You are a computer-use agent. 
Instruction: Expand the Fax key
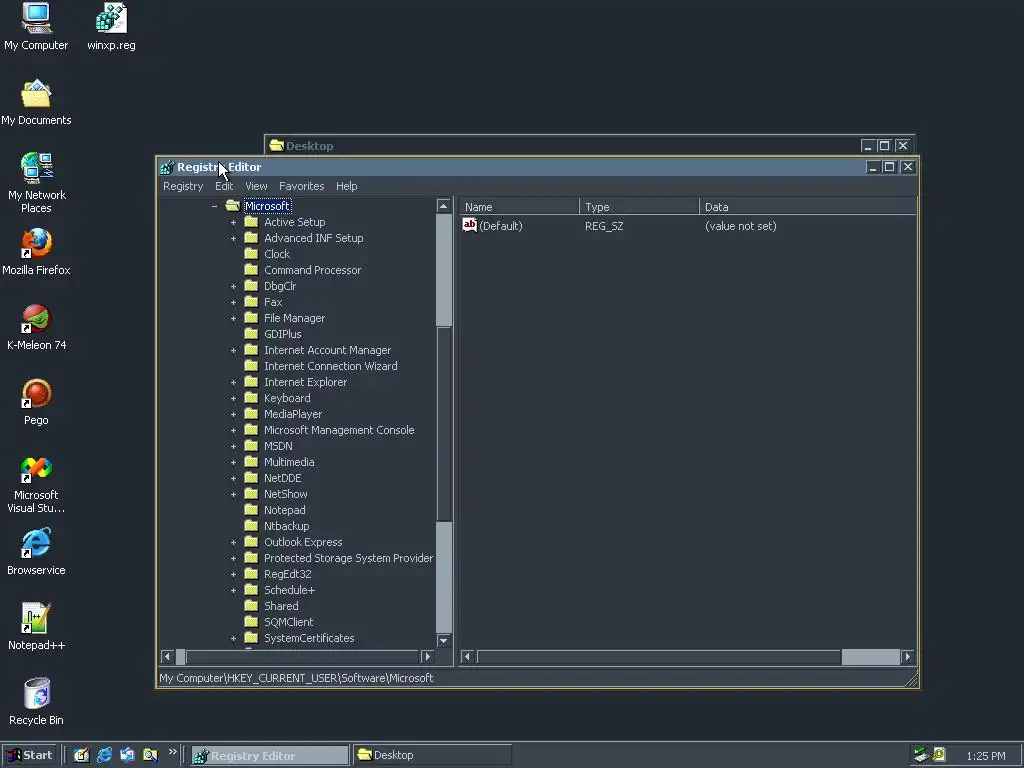[x=233, y=302]
